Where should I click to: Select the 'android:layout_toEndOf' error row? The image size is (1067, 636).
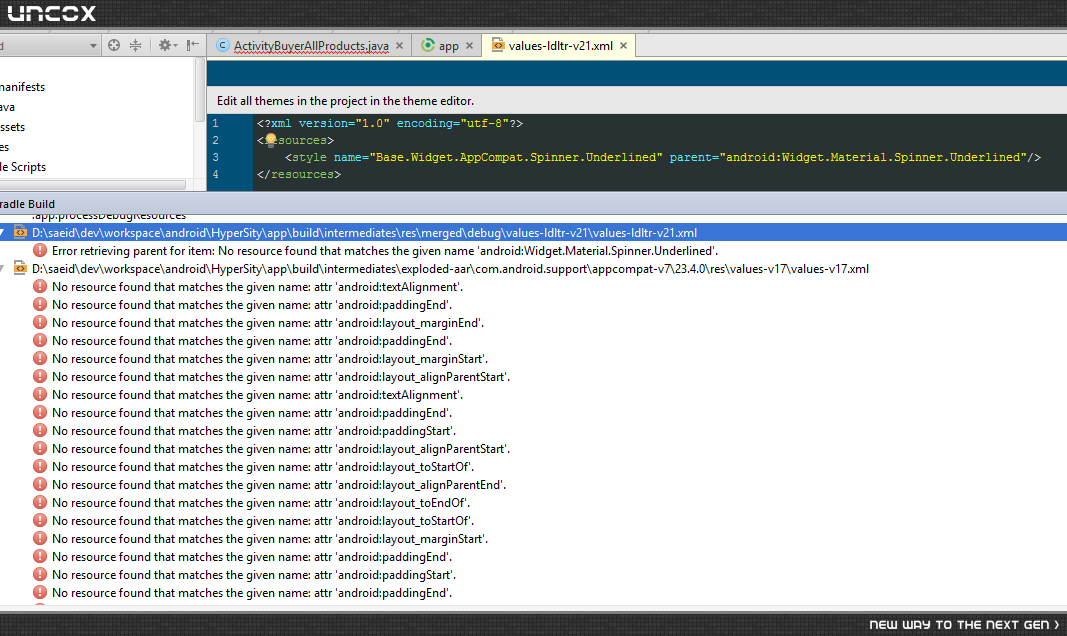click(x=261, y=503)
